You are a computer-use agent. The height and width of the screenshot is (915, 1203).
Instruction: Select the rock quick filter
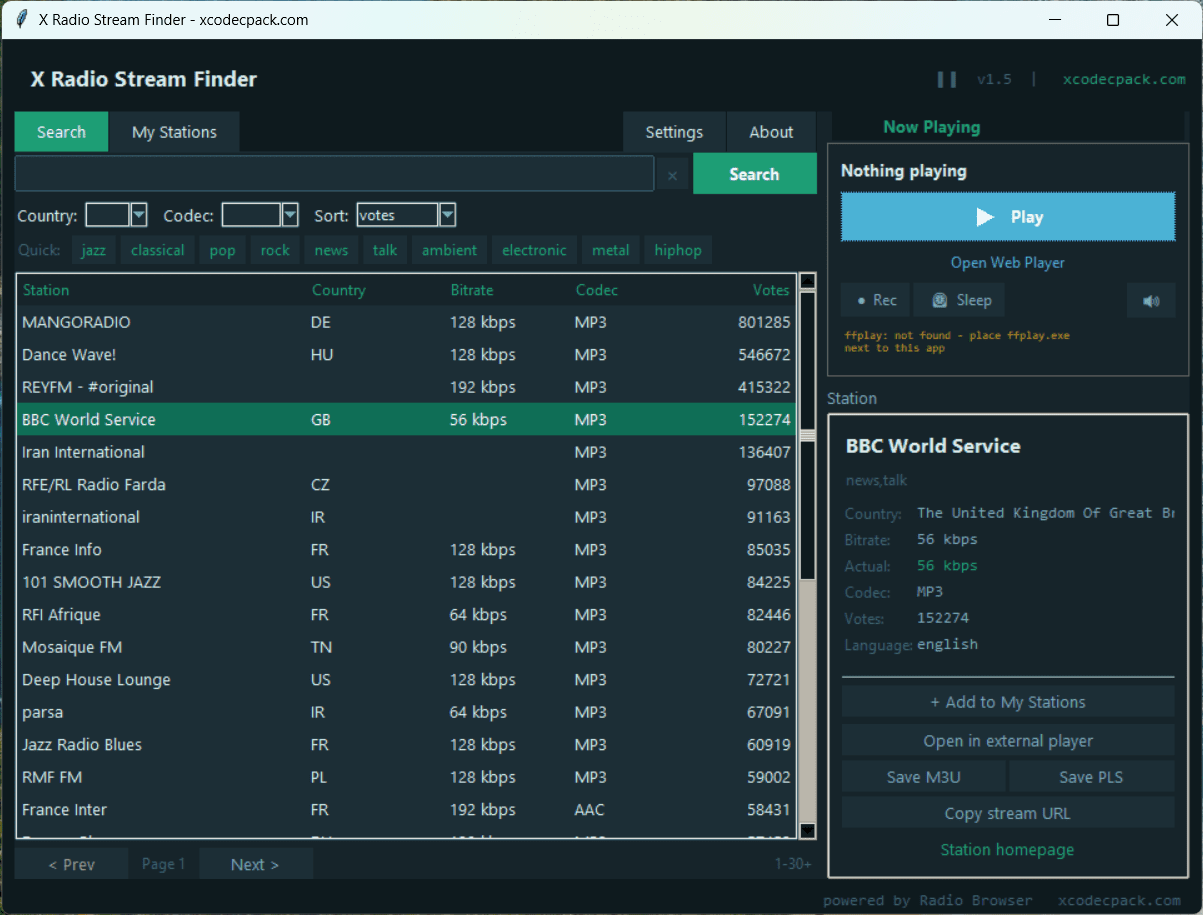coord(275,250)
